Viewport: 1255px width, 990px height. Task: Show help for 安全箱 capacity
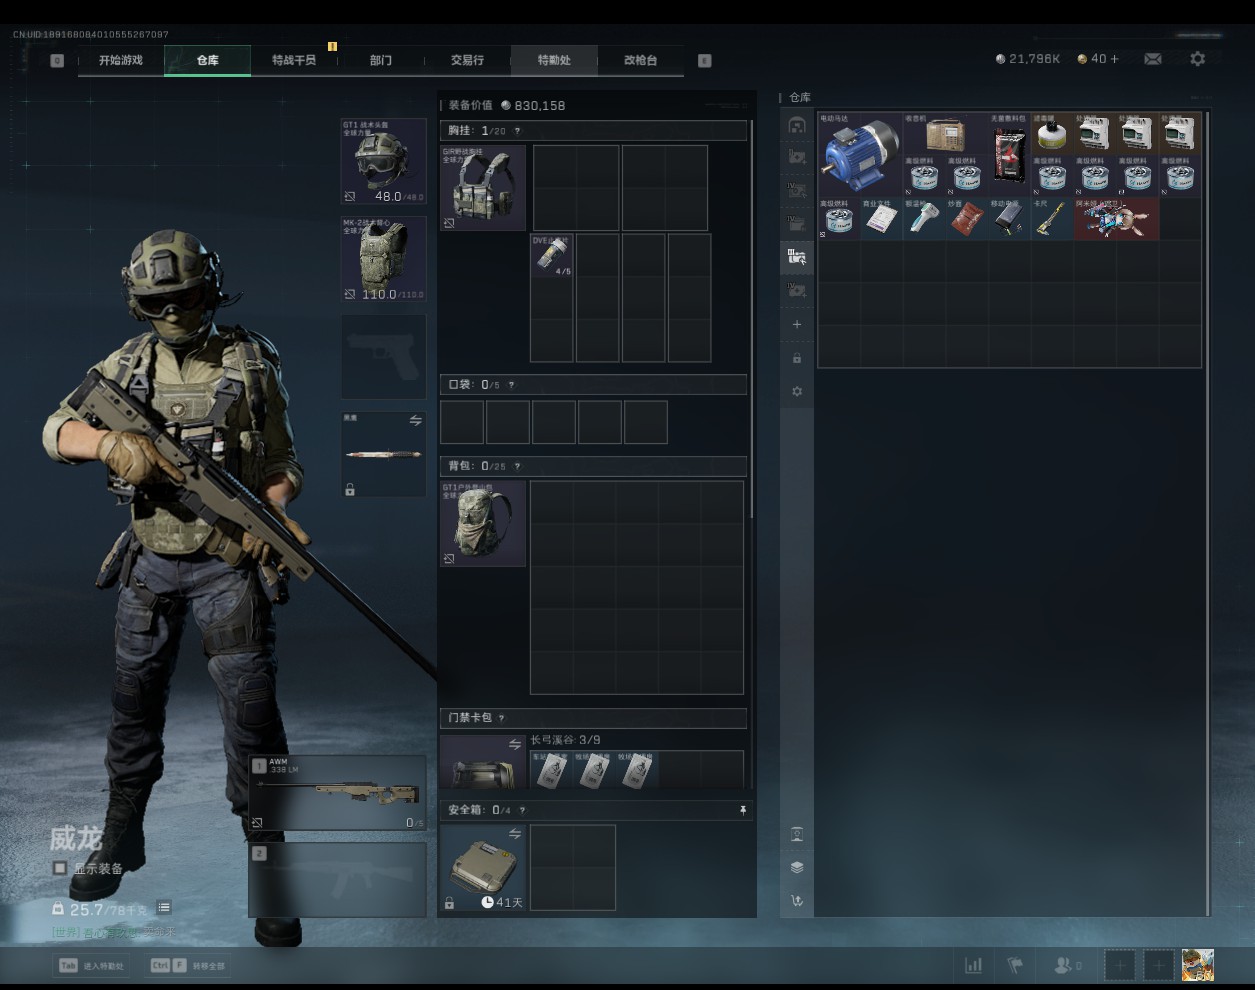coord(522,810)
